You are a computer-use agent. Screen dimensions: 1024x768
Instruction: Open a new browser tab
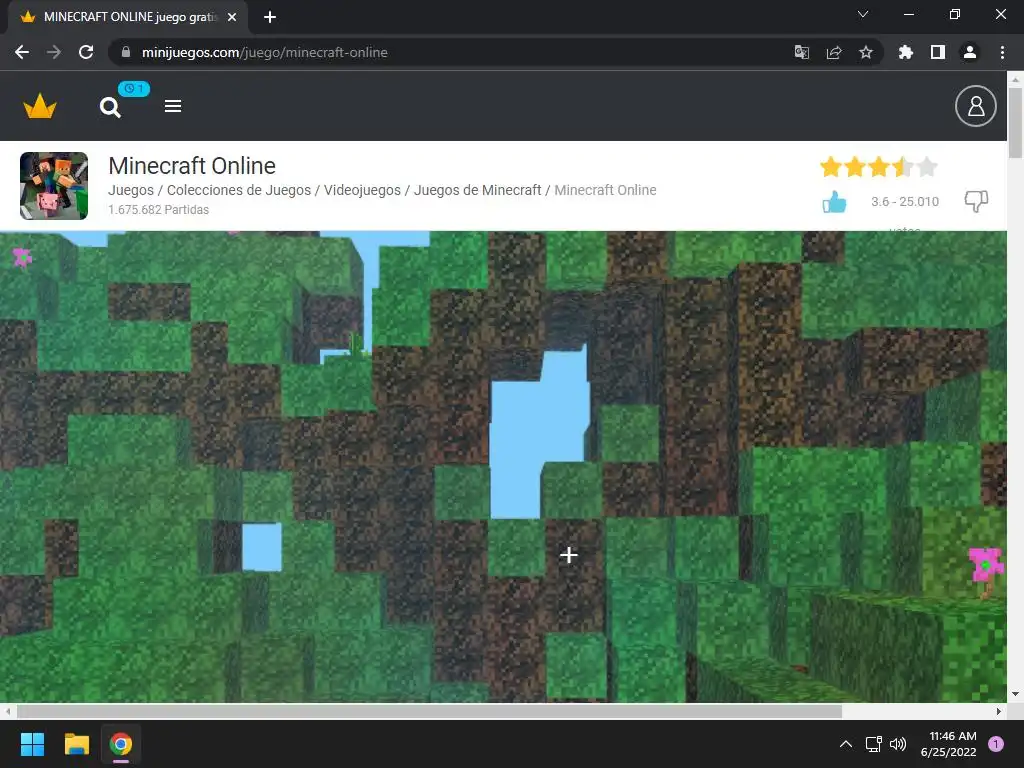coord(270,17)
